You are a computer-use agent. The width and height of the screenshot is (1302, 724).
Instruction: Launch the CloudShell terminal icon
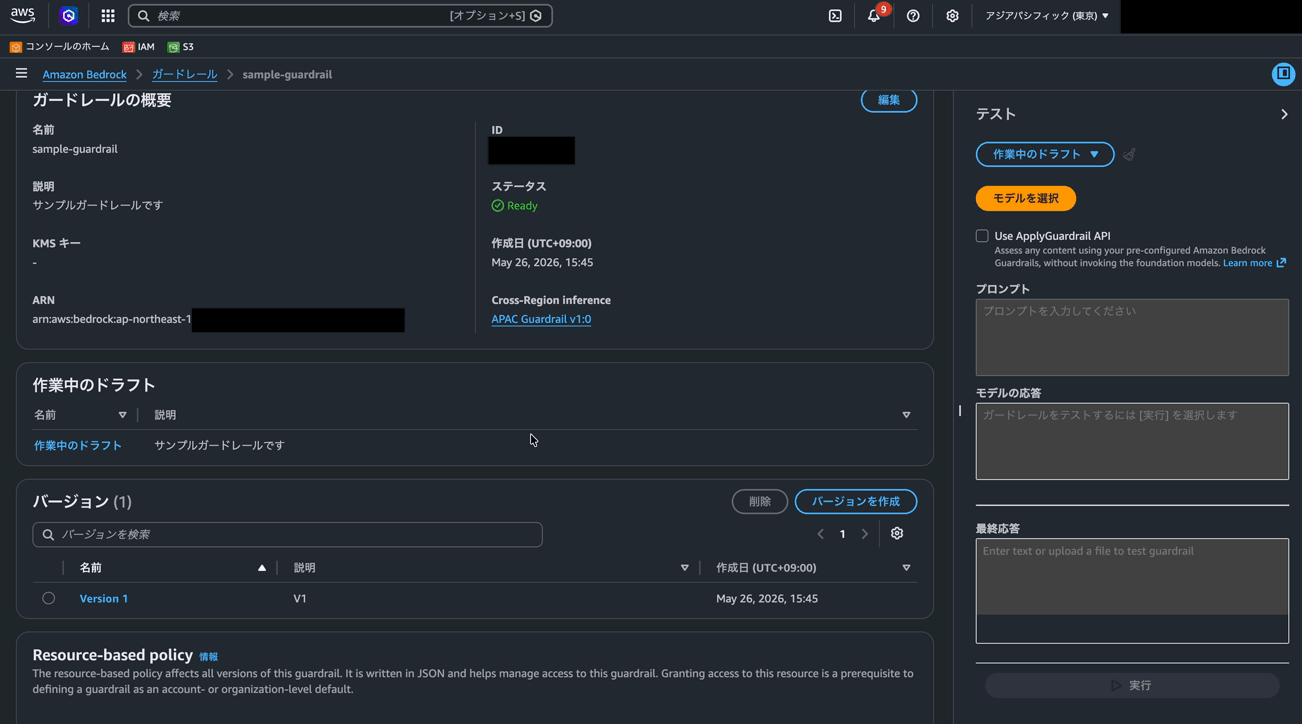click(835, 16)
